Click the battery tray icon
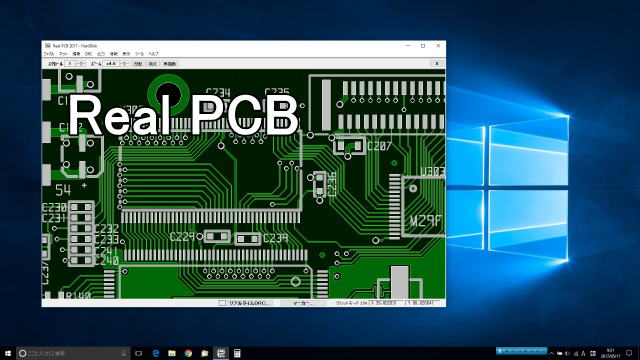This screenshot has width=640, height=360. point(560,353)
